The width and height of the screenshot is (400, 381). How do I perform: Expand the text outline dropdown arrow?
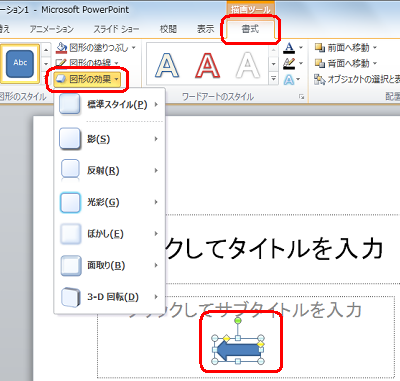[x=301, y=63]
